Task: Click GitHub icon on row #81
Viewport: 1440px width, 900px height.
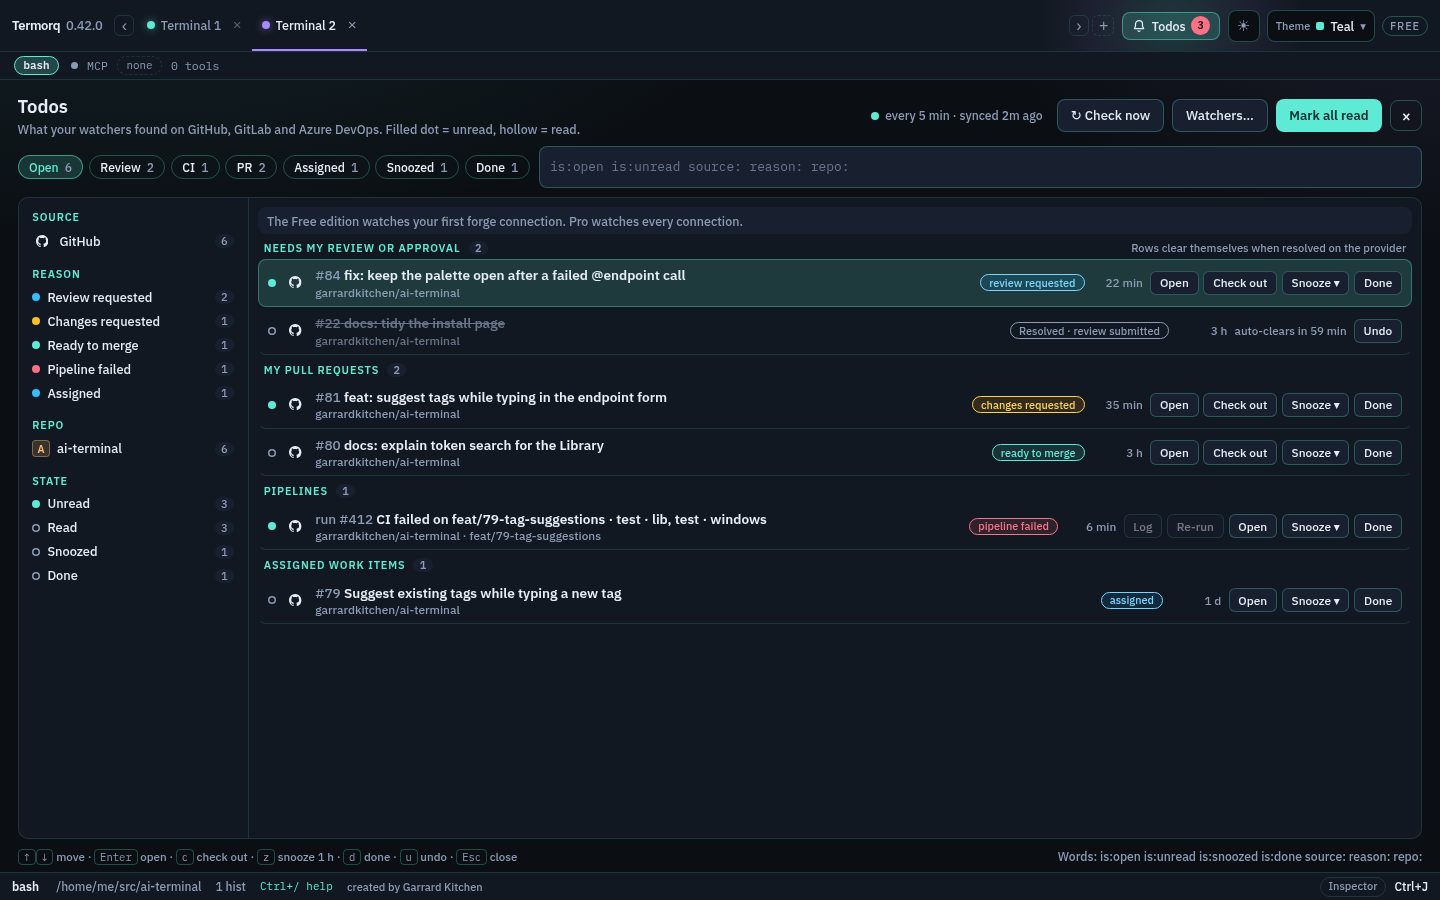Action: pos(295,405)
